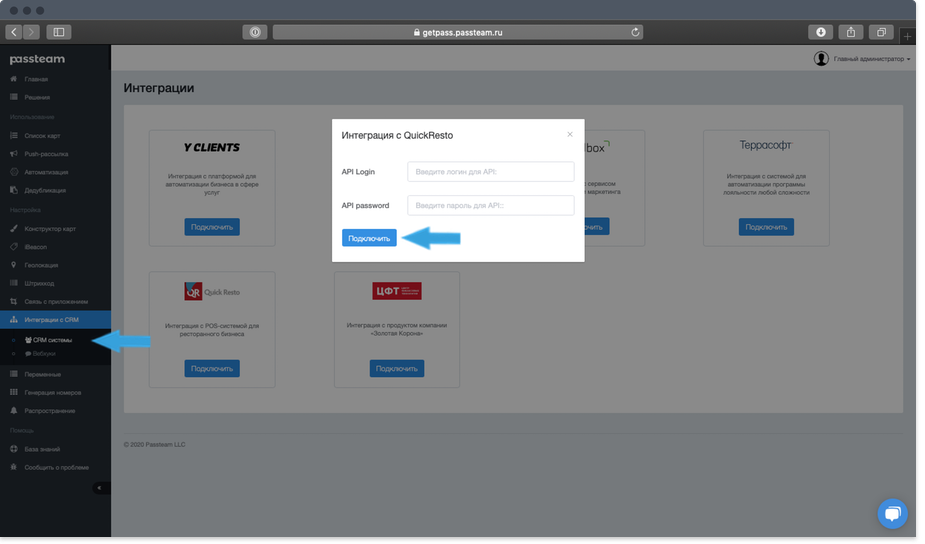
Task: Click the user avatar icon
Action: [821, 58]
